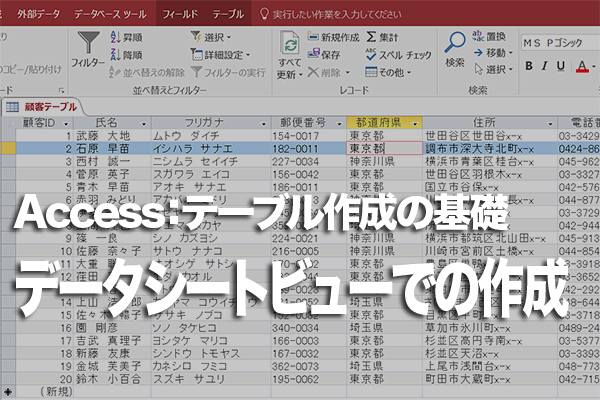Click cell 金城 芙美子
Viewport: 600px width, 400px height.
pyautogui.click(x=112, y=366)
